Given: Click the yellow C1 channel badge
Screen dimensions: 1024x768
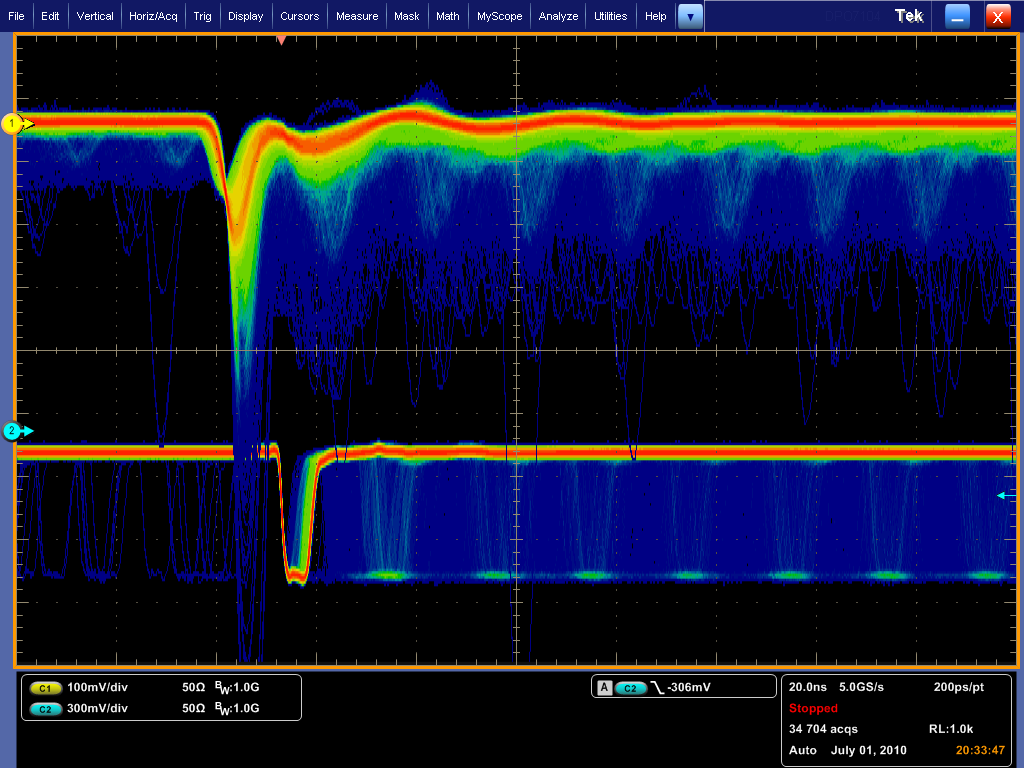Looking at the screenshot, I should 44,688.
